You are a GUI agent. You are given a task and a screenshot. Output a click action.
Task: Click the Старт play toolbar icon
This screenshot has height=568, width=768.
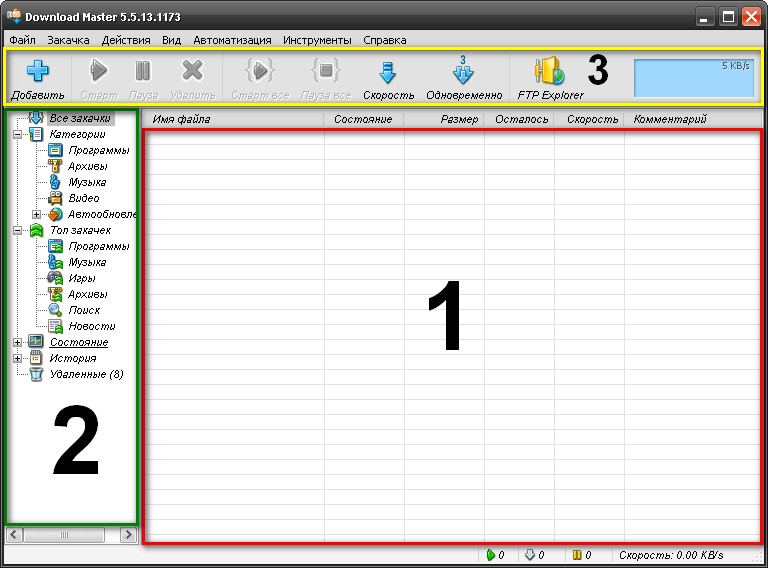coord(99,71)
